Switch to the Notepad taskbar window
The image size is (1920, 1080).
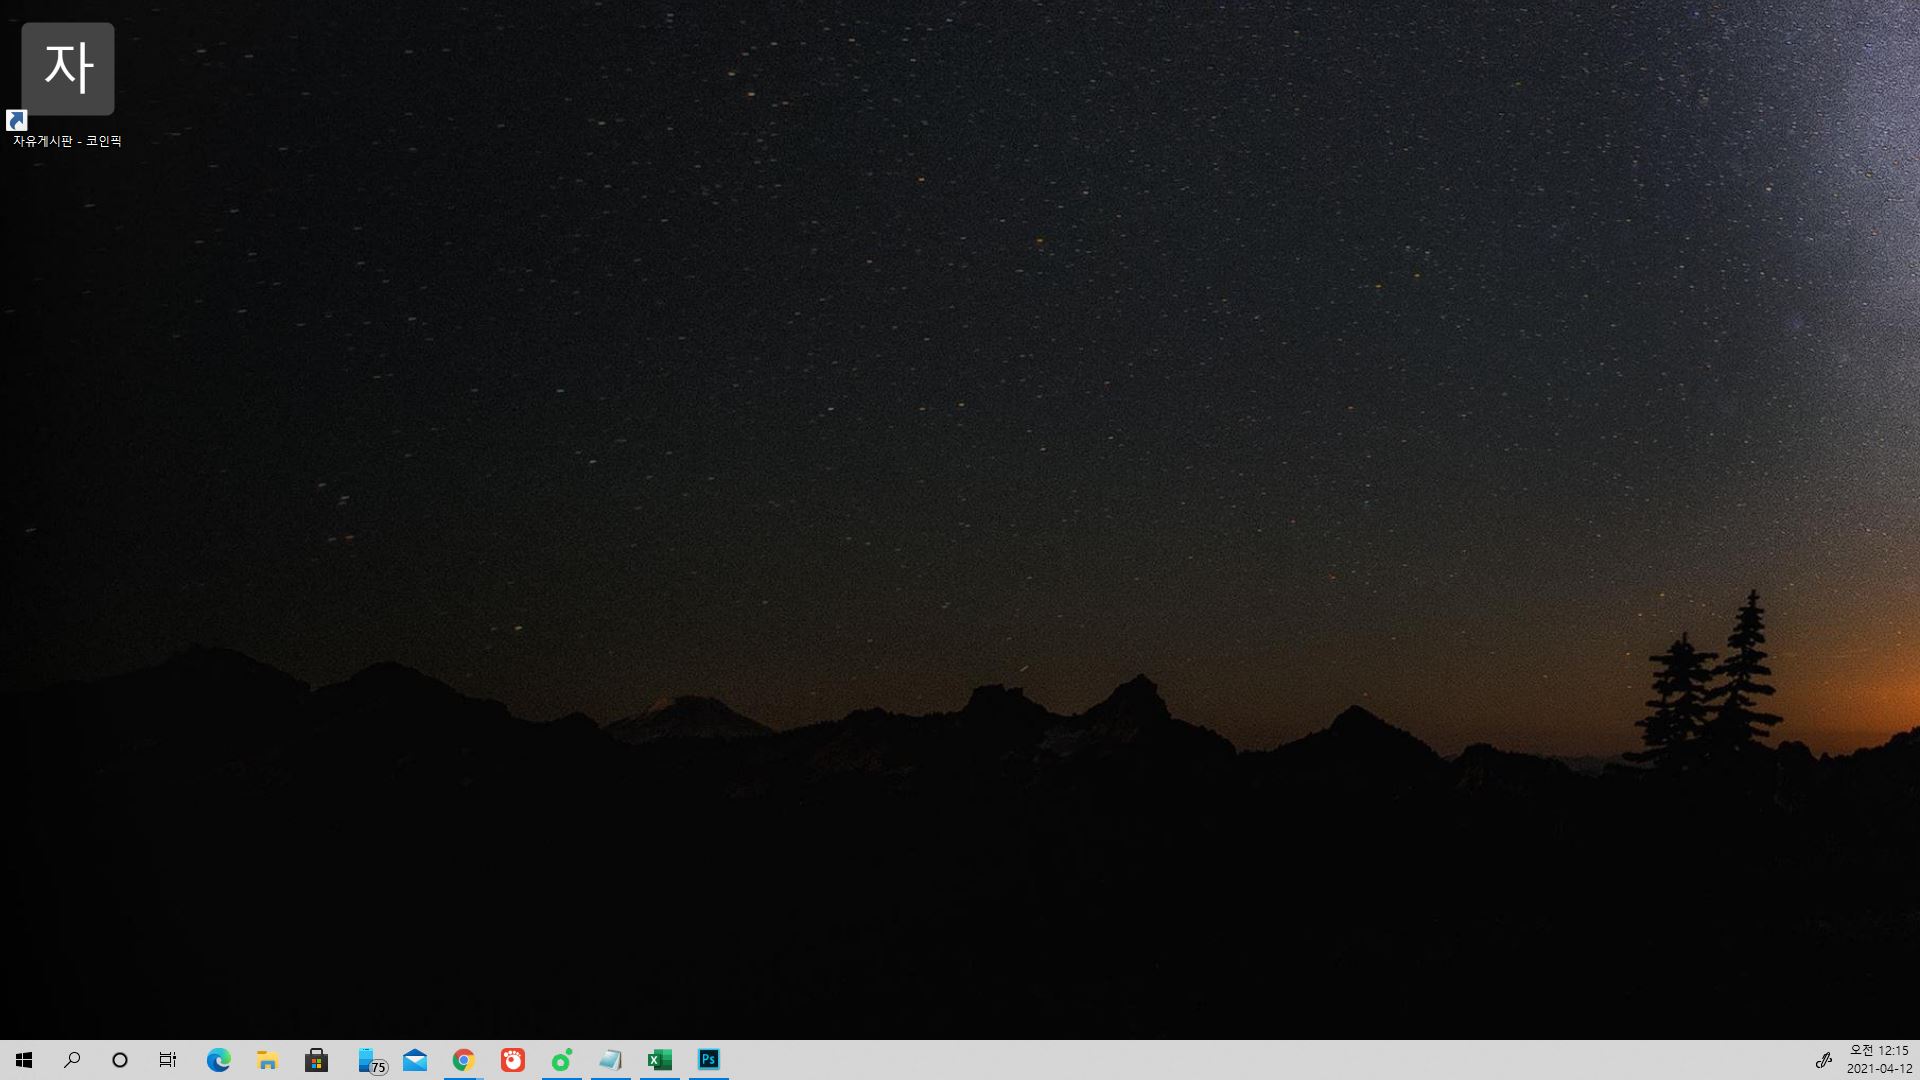point(610,1060)
